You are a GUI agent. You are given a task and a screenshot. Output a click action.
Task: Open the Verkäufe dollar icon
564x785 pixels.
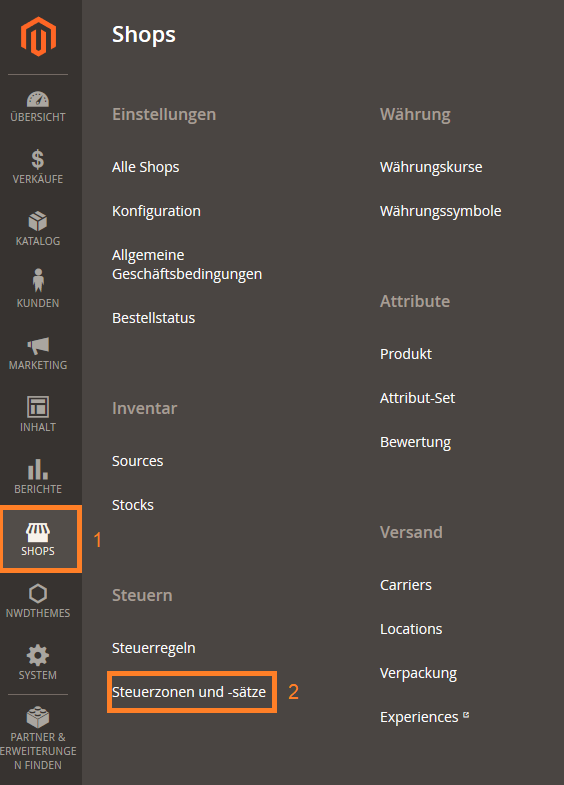(x=38, y=160)
